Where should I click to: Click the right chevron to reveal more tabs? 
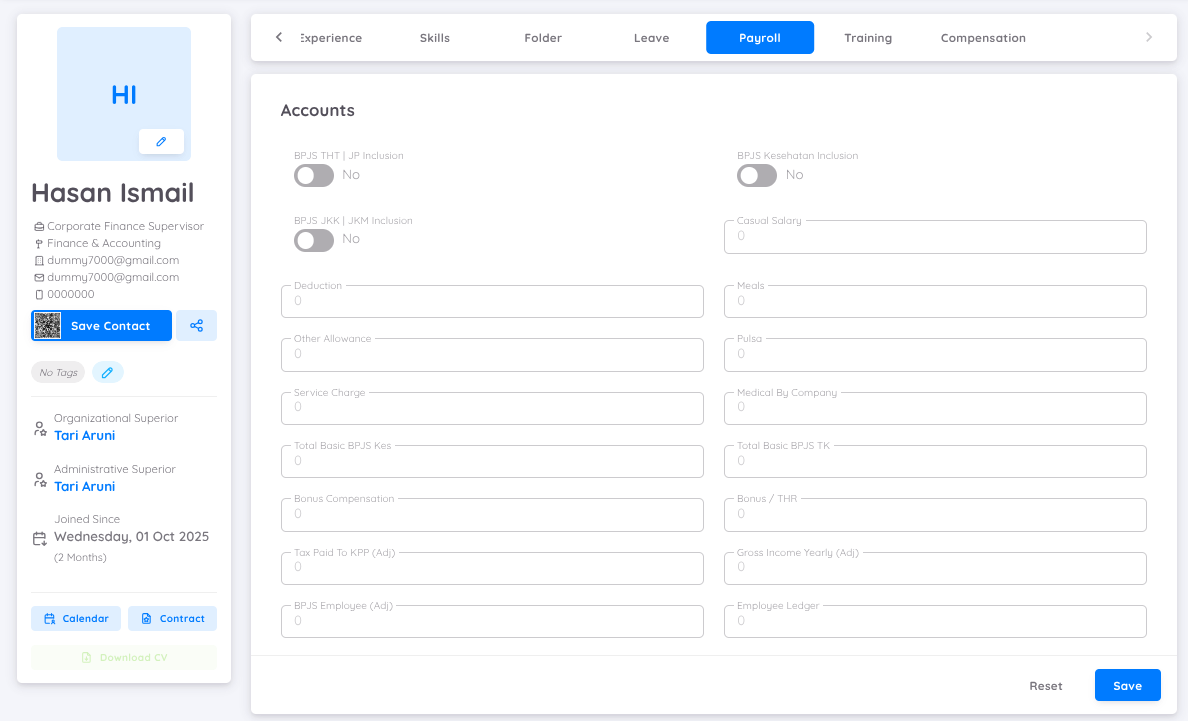[x=1148, y=37]
